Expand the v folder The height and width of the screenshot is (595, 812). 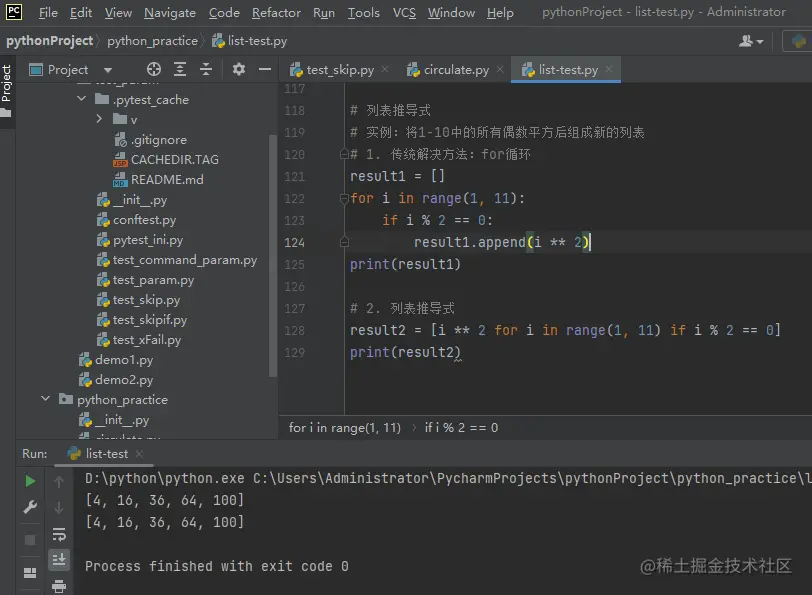pos(99,119)
